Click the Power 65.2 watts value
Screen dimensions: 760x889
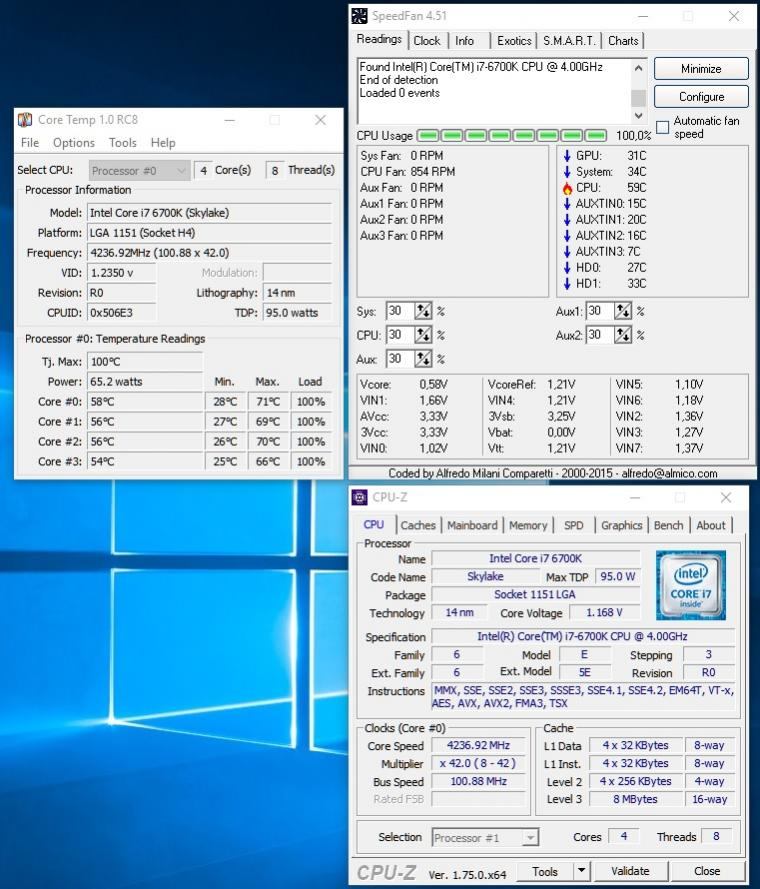point(145,382)
